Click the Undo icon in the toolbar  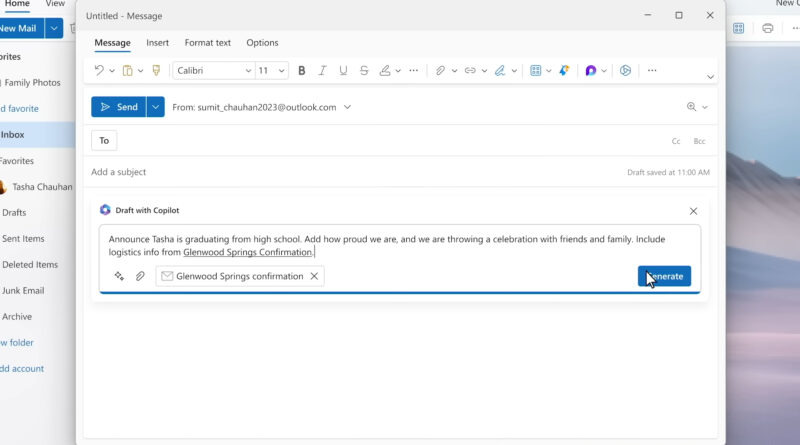[x=99, y=70]
